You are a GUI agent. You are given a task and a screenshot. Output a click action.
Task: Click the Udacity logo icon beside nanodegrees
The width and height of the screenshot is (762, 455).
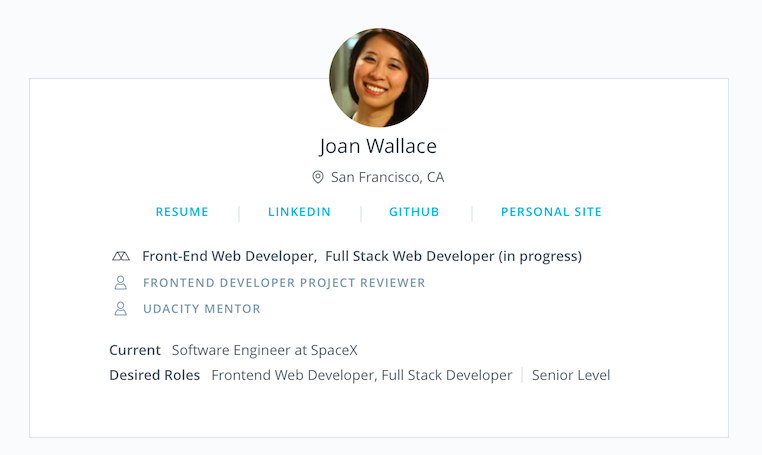point(121,256)
